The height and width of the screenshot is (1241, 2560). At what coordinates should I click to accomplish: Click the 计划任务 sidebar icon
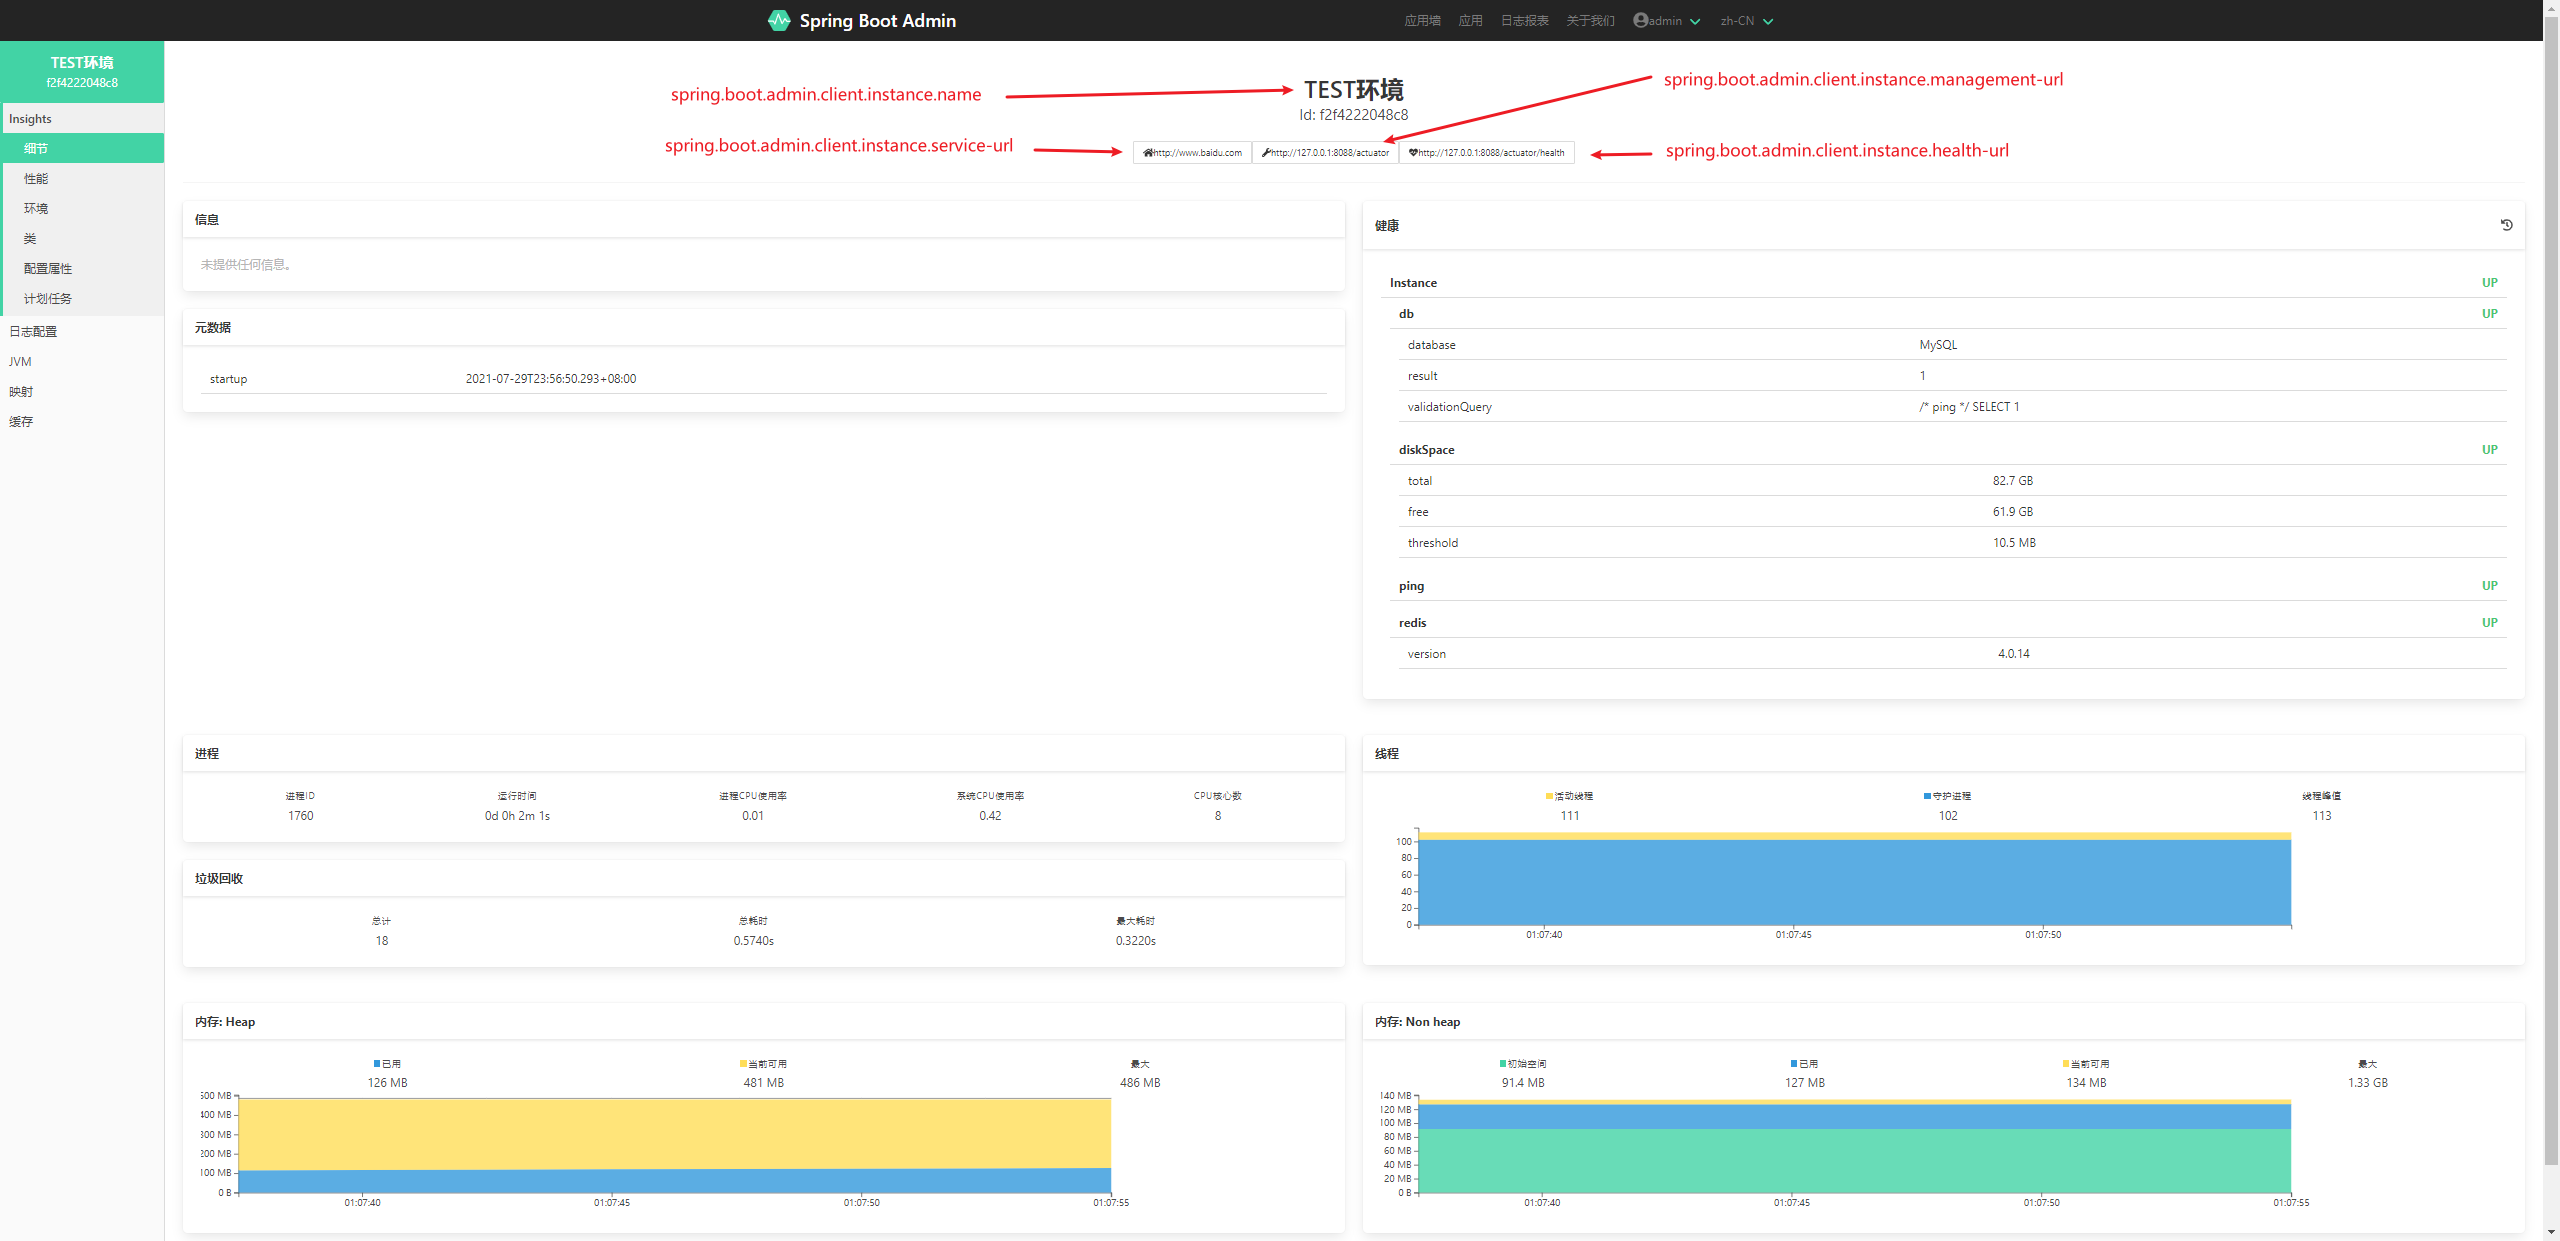pos(47,296)
